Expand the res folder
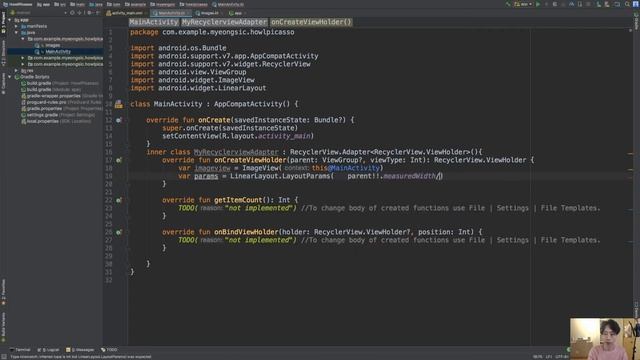The width and height of the screenshot is (640, 360). click(16, 71)
